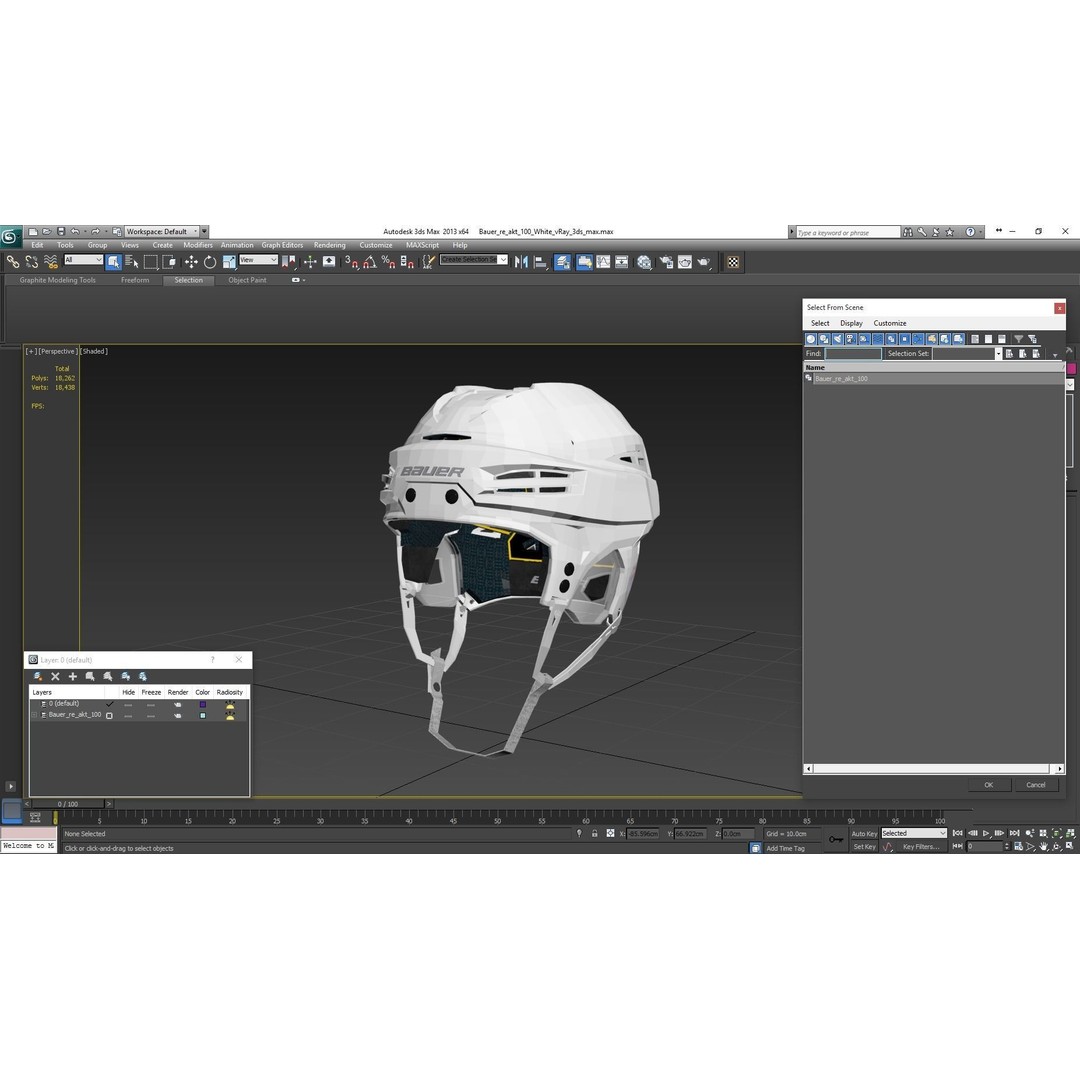Click the Key Filters... button
The height and width of the screenshot is (1080, 1080).
coord(921,847)
